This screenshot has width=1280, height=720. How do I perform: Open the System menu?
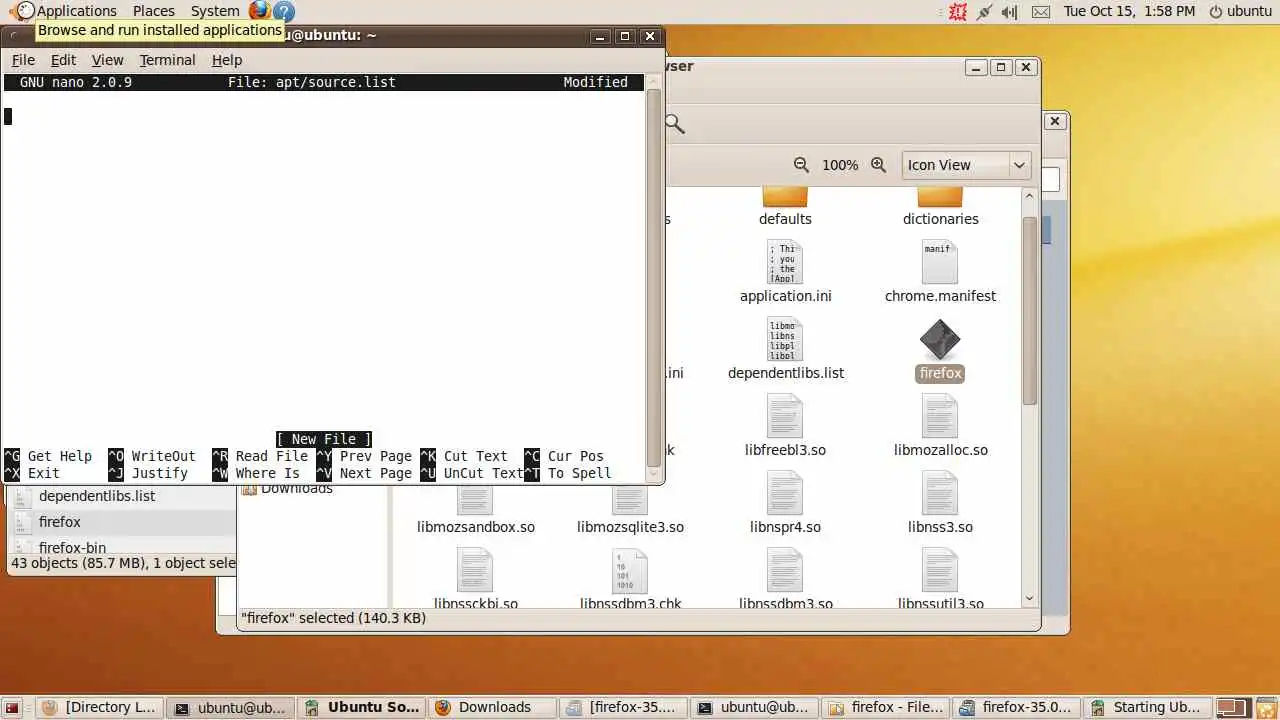tap(215, 11)
